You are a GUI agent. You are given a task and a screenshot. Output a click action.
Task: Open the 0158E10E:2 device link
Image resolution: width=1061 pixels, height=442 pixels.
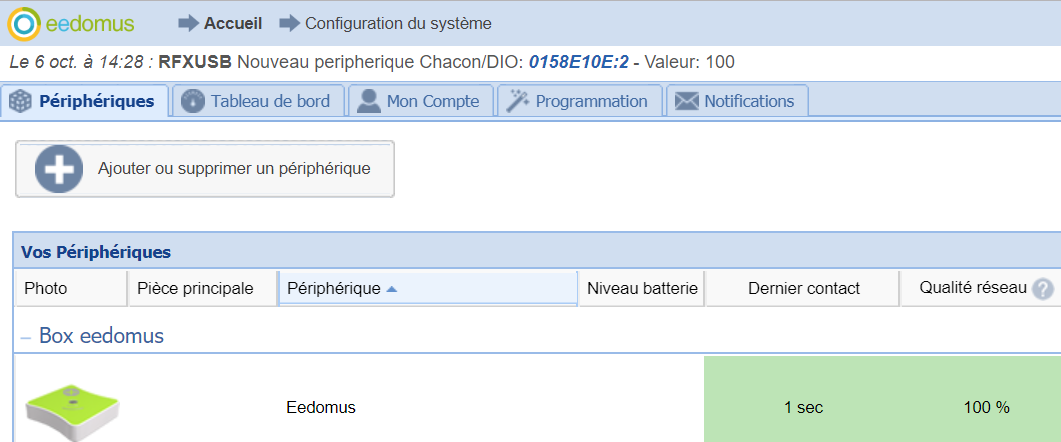pos(579,63)
